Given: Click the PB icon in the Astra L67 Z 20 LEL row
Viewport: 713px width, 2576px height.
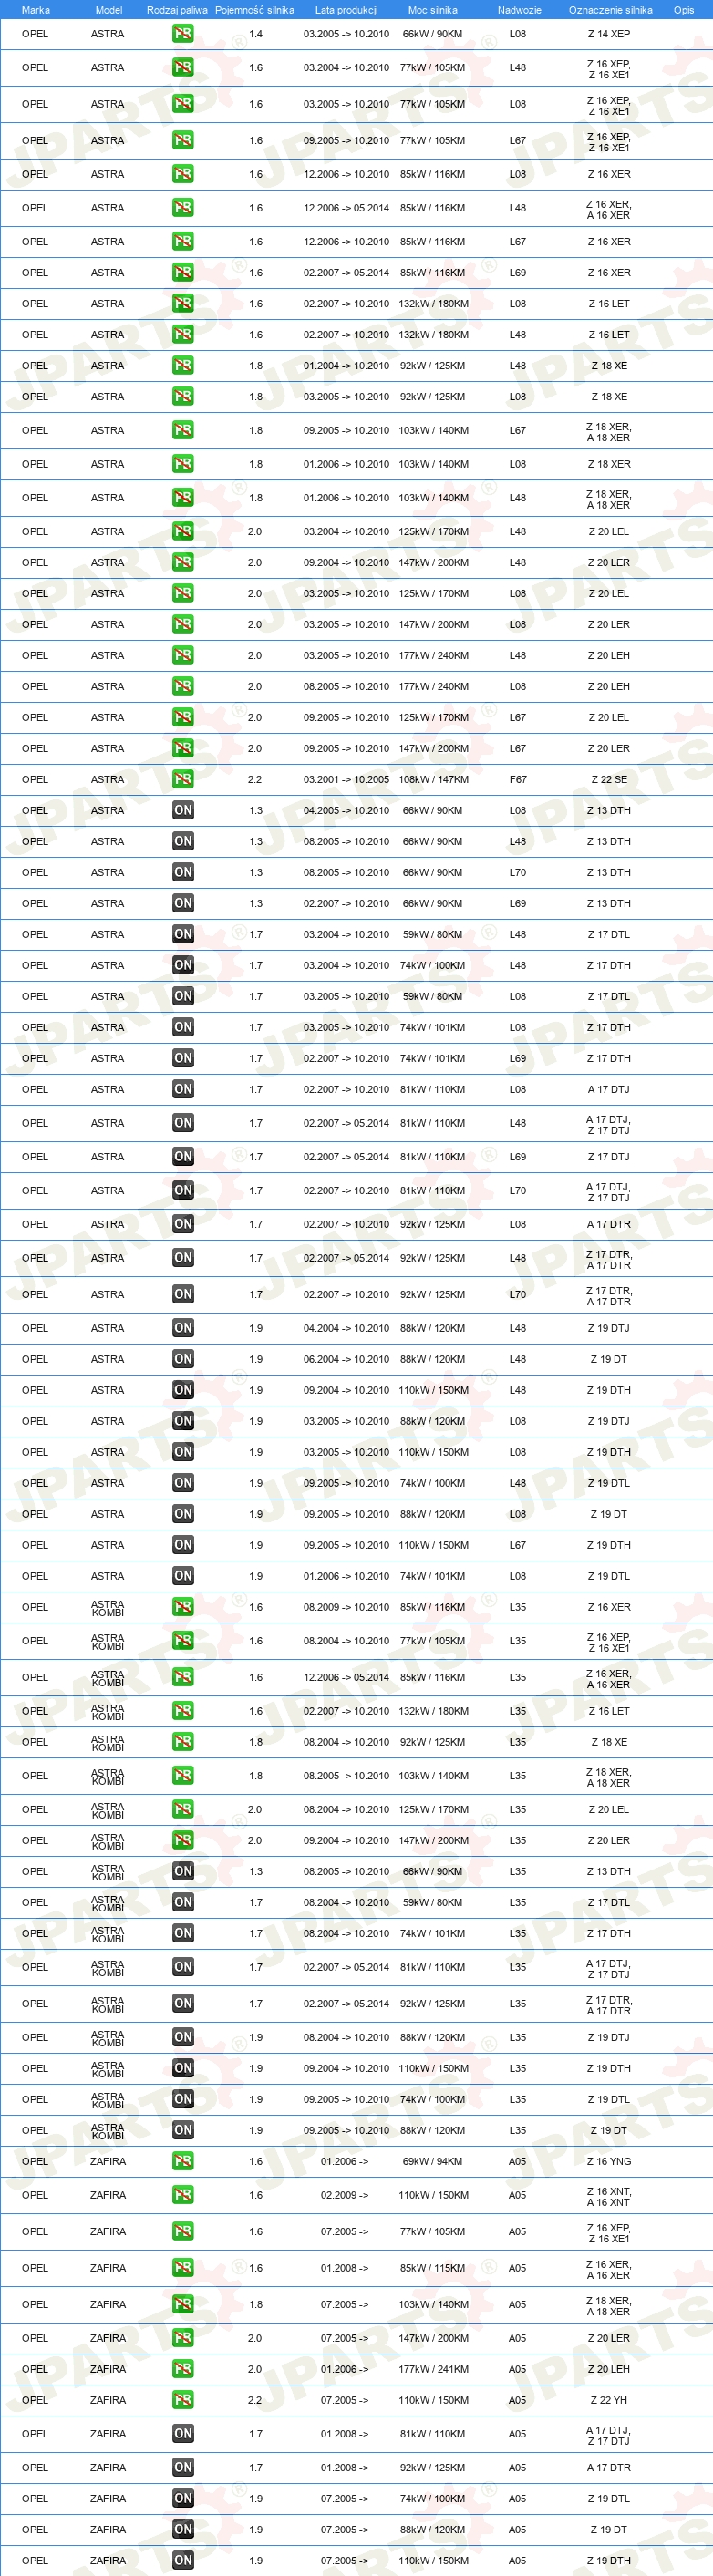Looking at the screenshot, I should [x=183, y=717].
